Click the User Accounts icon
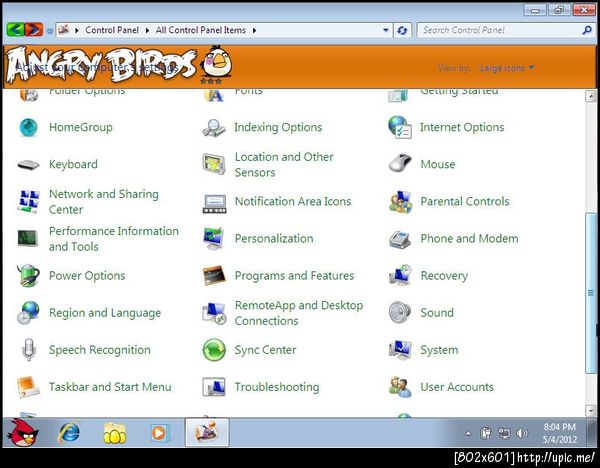Viewport: 600px width, 468px height. click(400, 386)
